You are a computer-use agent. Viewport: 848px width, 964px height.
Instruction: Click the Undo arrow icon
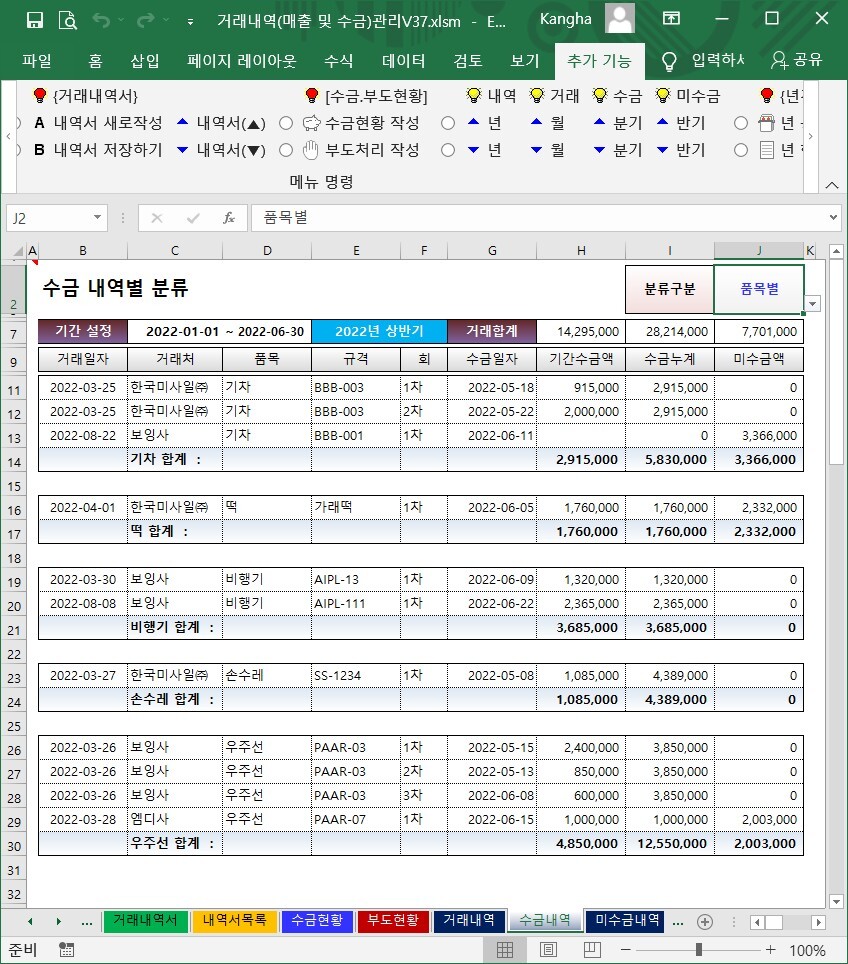(x=101, y=20)
